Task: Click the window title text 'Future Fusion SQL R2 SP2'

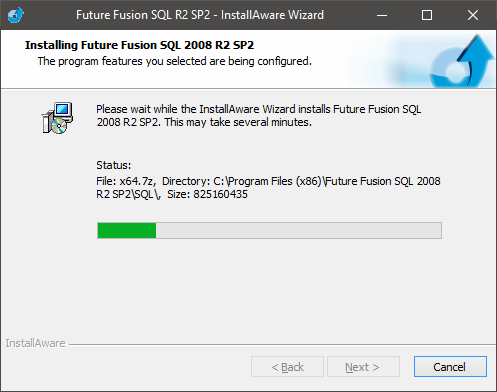Action: tap(143, 15)
